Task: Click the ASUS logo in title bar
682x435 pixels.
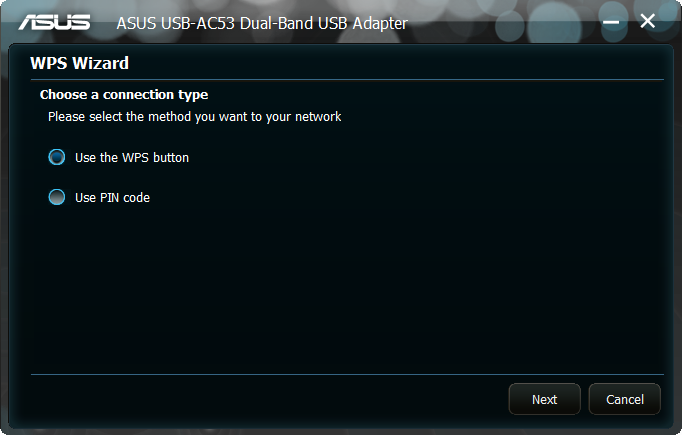Action: coord(54,22)
